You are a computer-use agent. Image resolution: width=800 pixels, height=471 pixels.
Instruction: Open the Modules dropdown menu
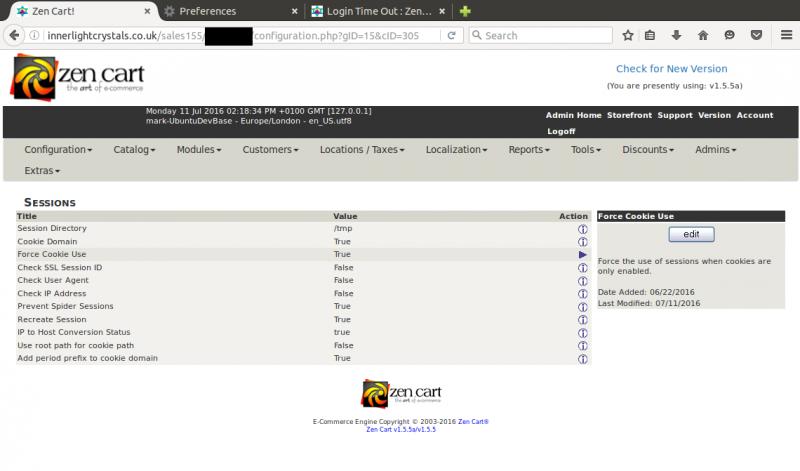click(x=199, y=150)
